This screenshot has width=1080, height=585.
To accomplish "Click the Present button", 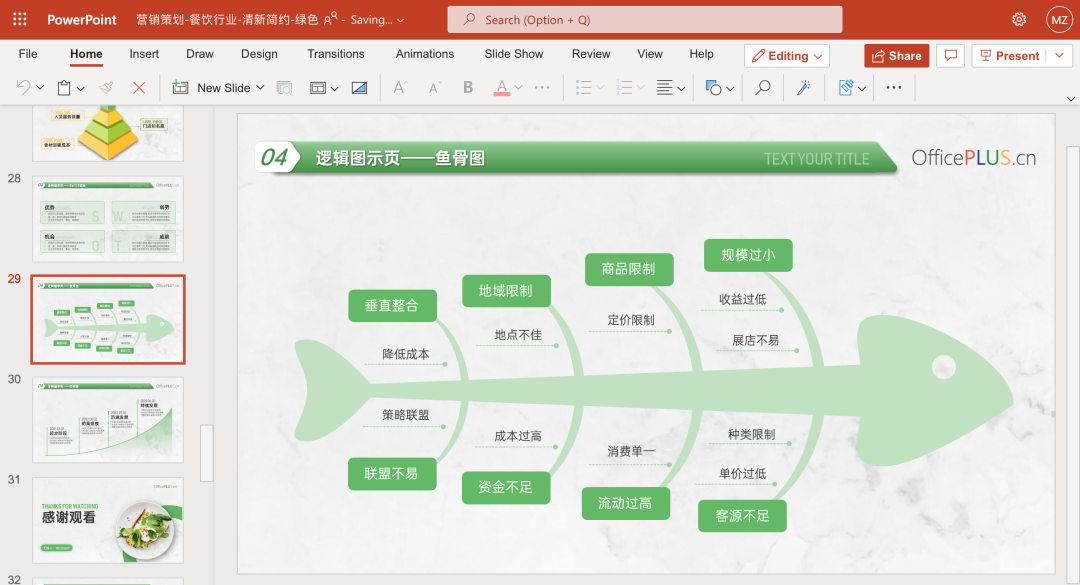I will tap(1010, 56).
